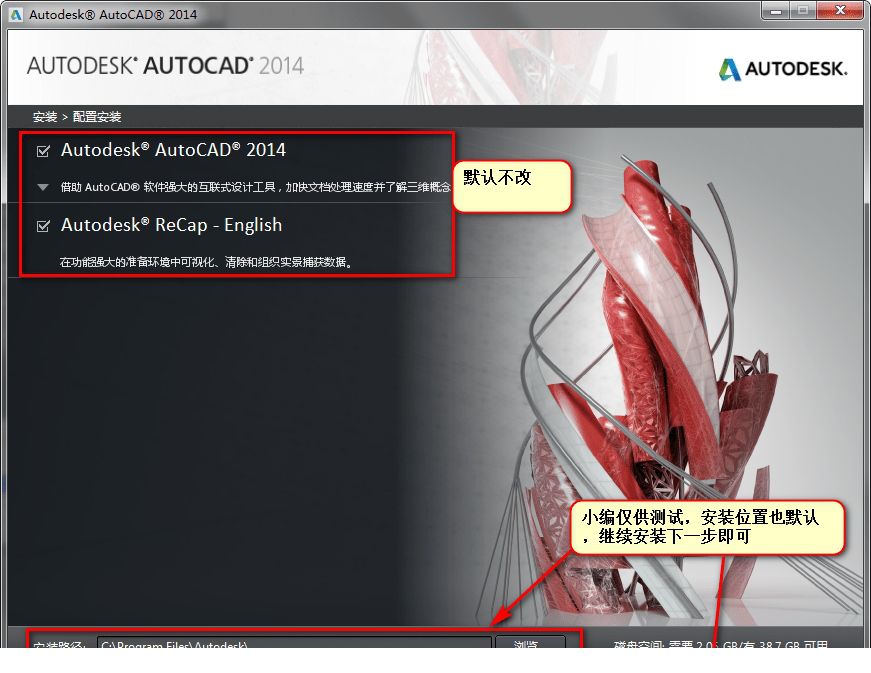This screenshot has width=871, height=673.
Task: Click the 配置安装 breadcrumb text
Action: click(97, 117)
